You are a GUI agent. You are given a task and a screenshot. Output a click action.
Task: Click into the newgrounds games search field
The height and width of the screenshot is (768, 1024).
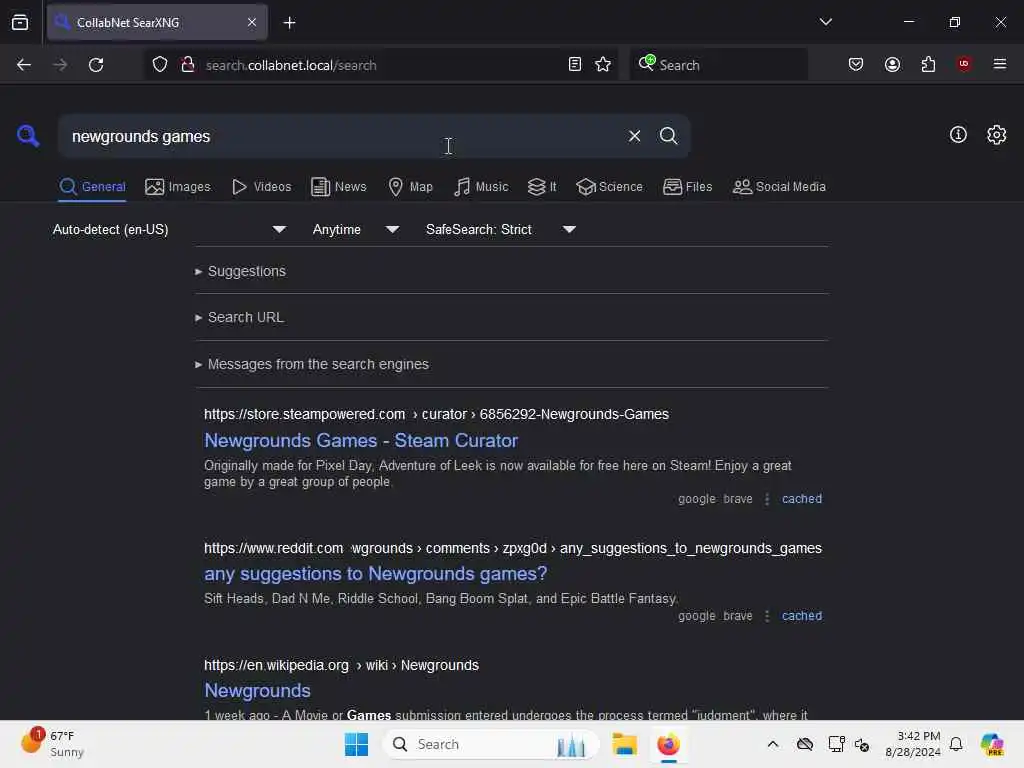(340, 136)
